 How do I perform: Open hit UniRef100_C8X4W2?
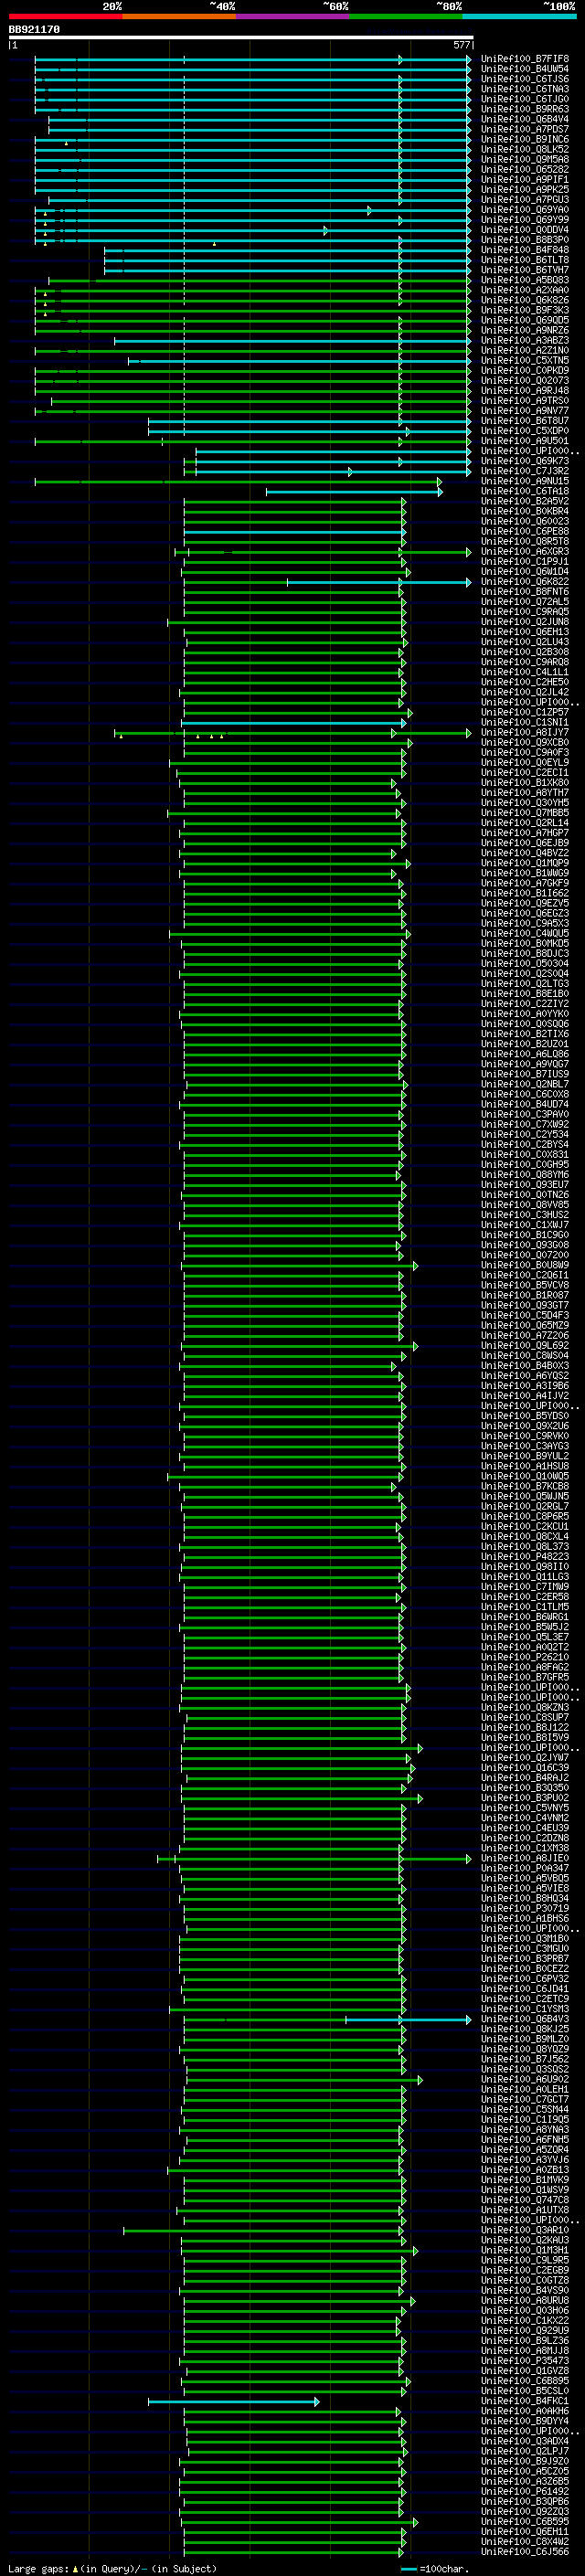[x=525, y=2541]
